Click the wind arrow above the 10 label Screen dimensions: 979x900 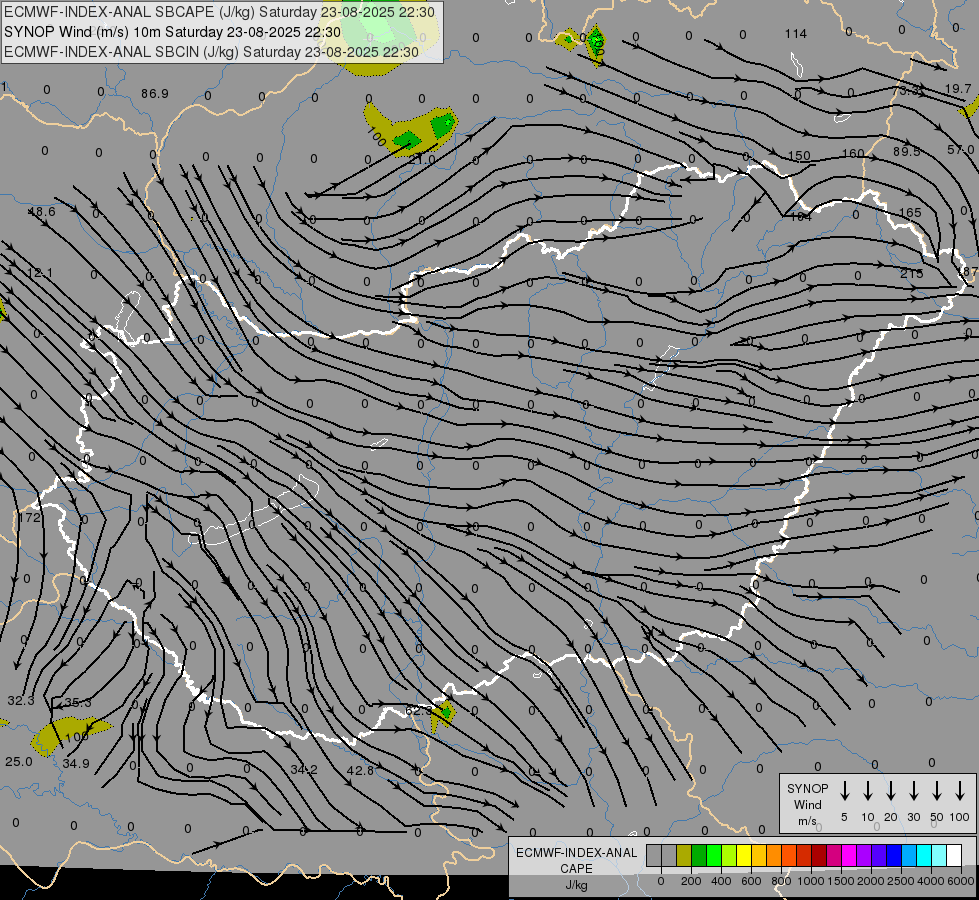point(868,791)
